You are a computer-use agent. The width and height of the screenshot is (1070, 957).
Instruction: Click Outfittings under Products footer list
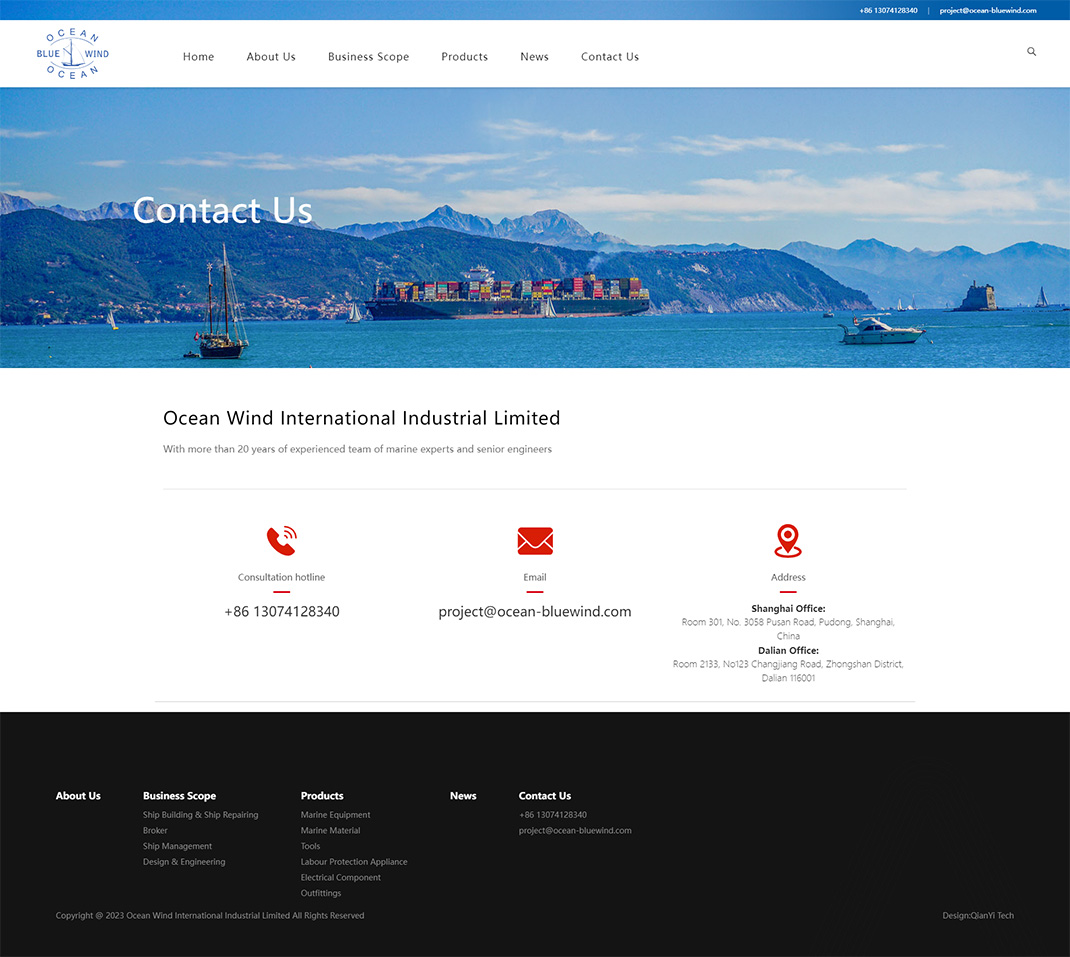pyautogui.click(x=320, y=893)
